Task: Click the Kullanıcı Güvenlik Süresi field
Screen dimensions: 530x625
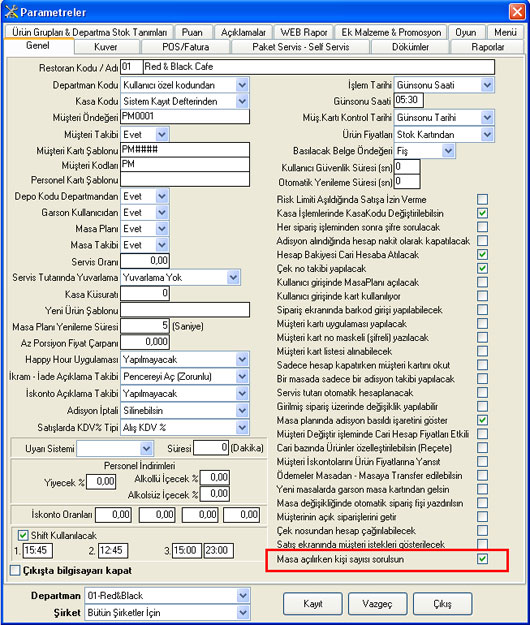Action: click(407, 167)
